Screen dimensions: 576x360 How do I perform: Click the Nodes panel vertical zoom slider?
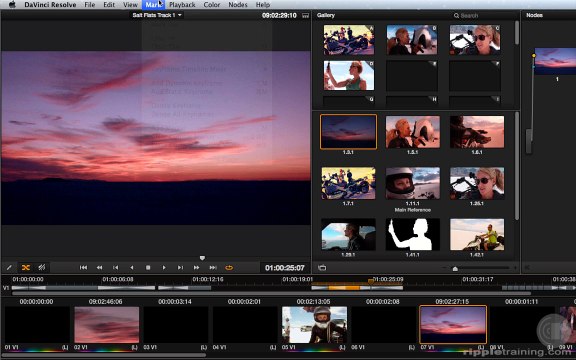click(x=529, y=141)
